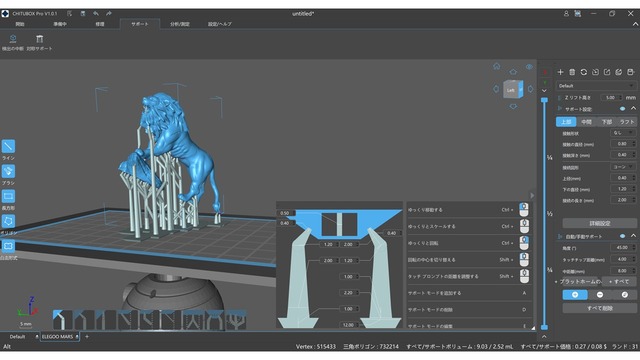Collapse the サポート設定 section with its chevron
640x360 pixels.
pos(633,109)
